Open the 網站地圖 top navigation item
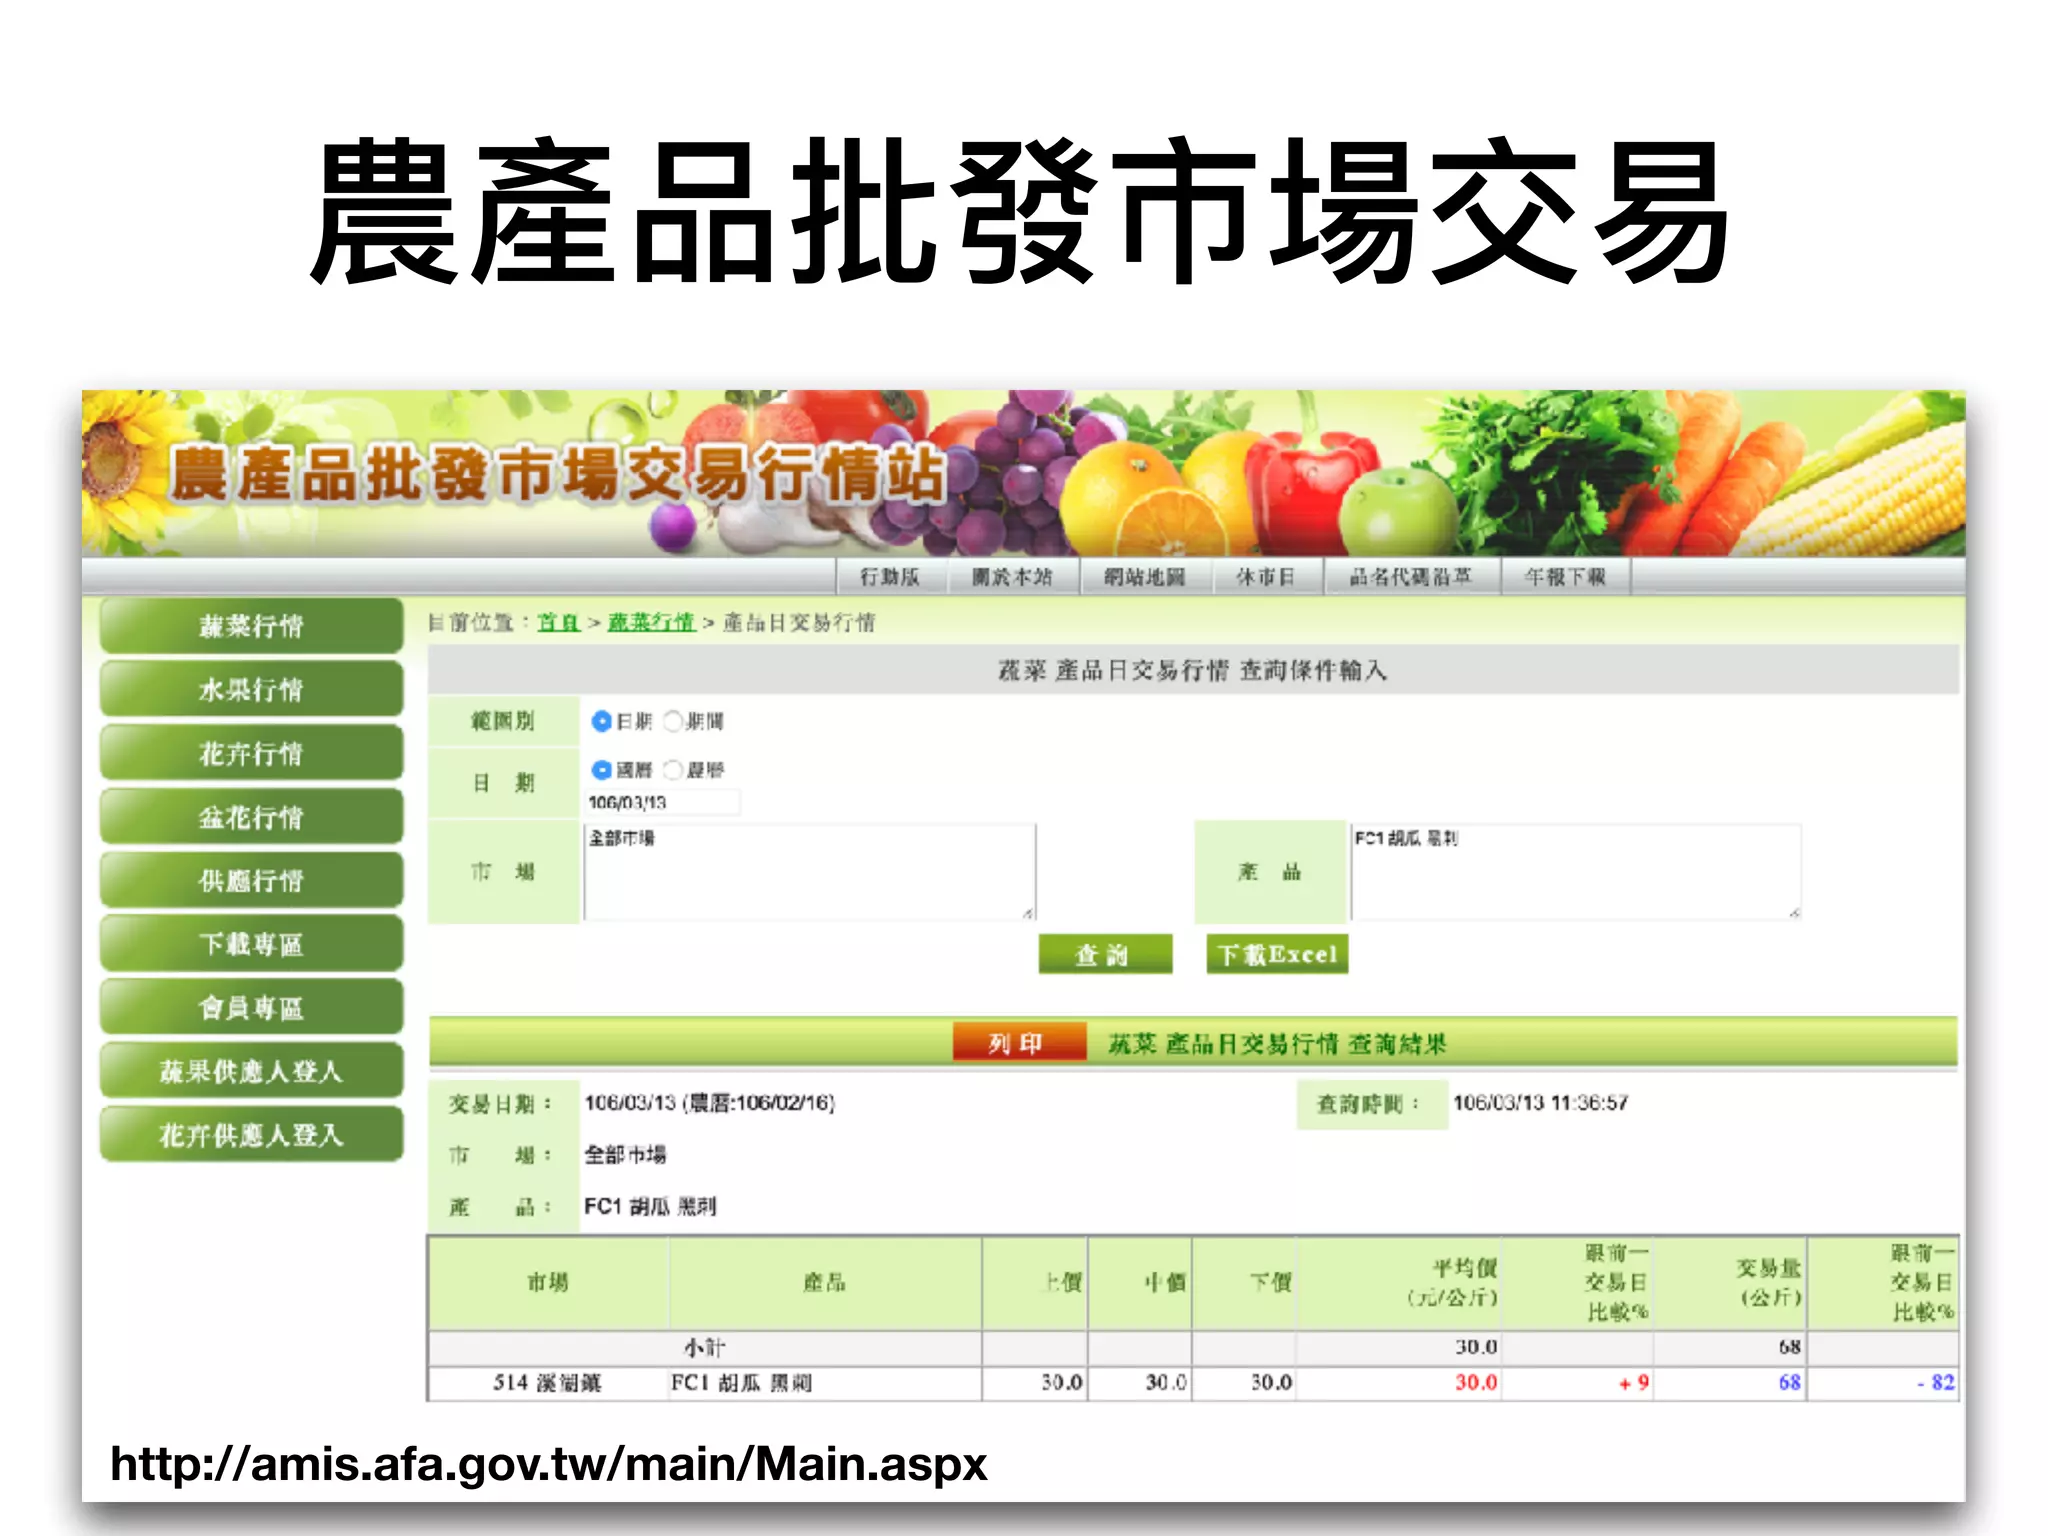The width and height of the screenshot is (2048, 1536). [1145, 577]
